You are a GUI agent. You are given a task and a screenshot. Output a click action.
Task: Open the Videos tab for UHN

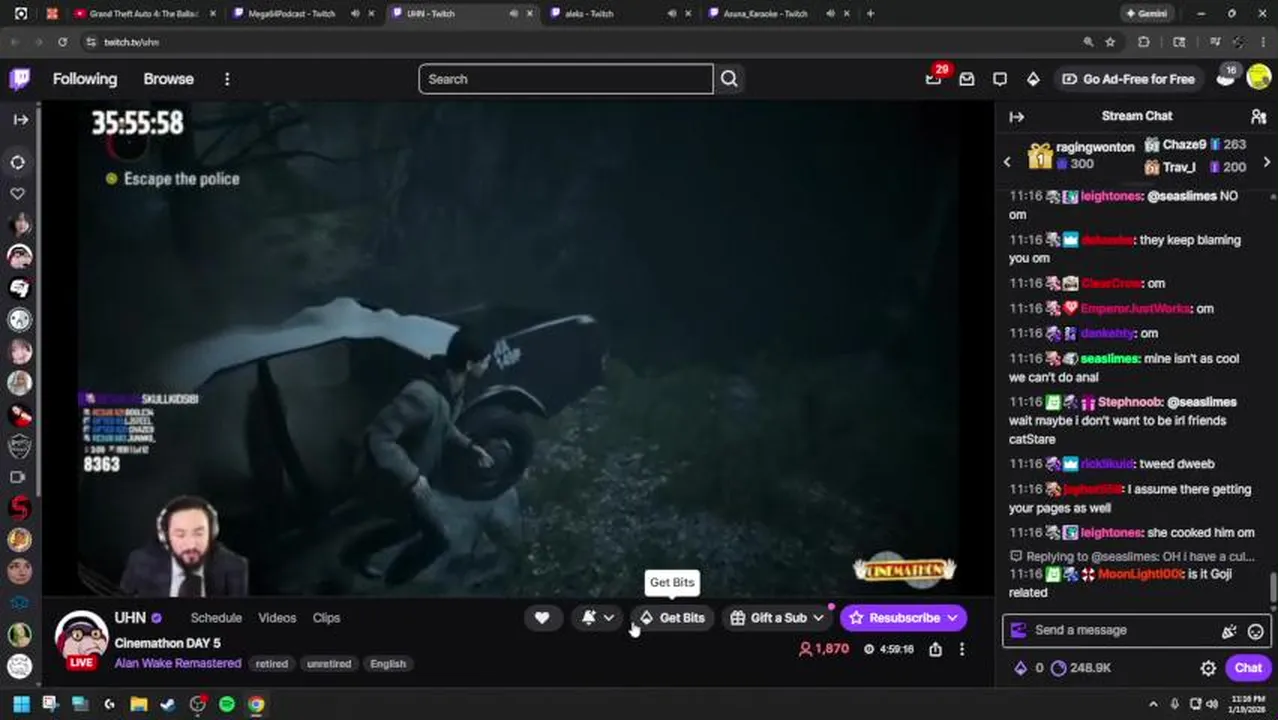point(277,618)
